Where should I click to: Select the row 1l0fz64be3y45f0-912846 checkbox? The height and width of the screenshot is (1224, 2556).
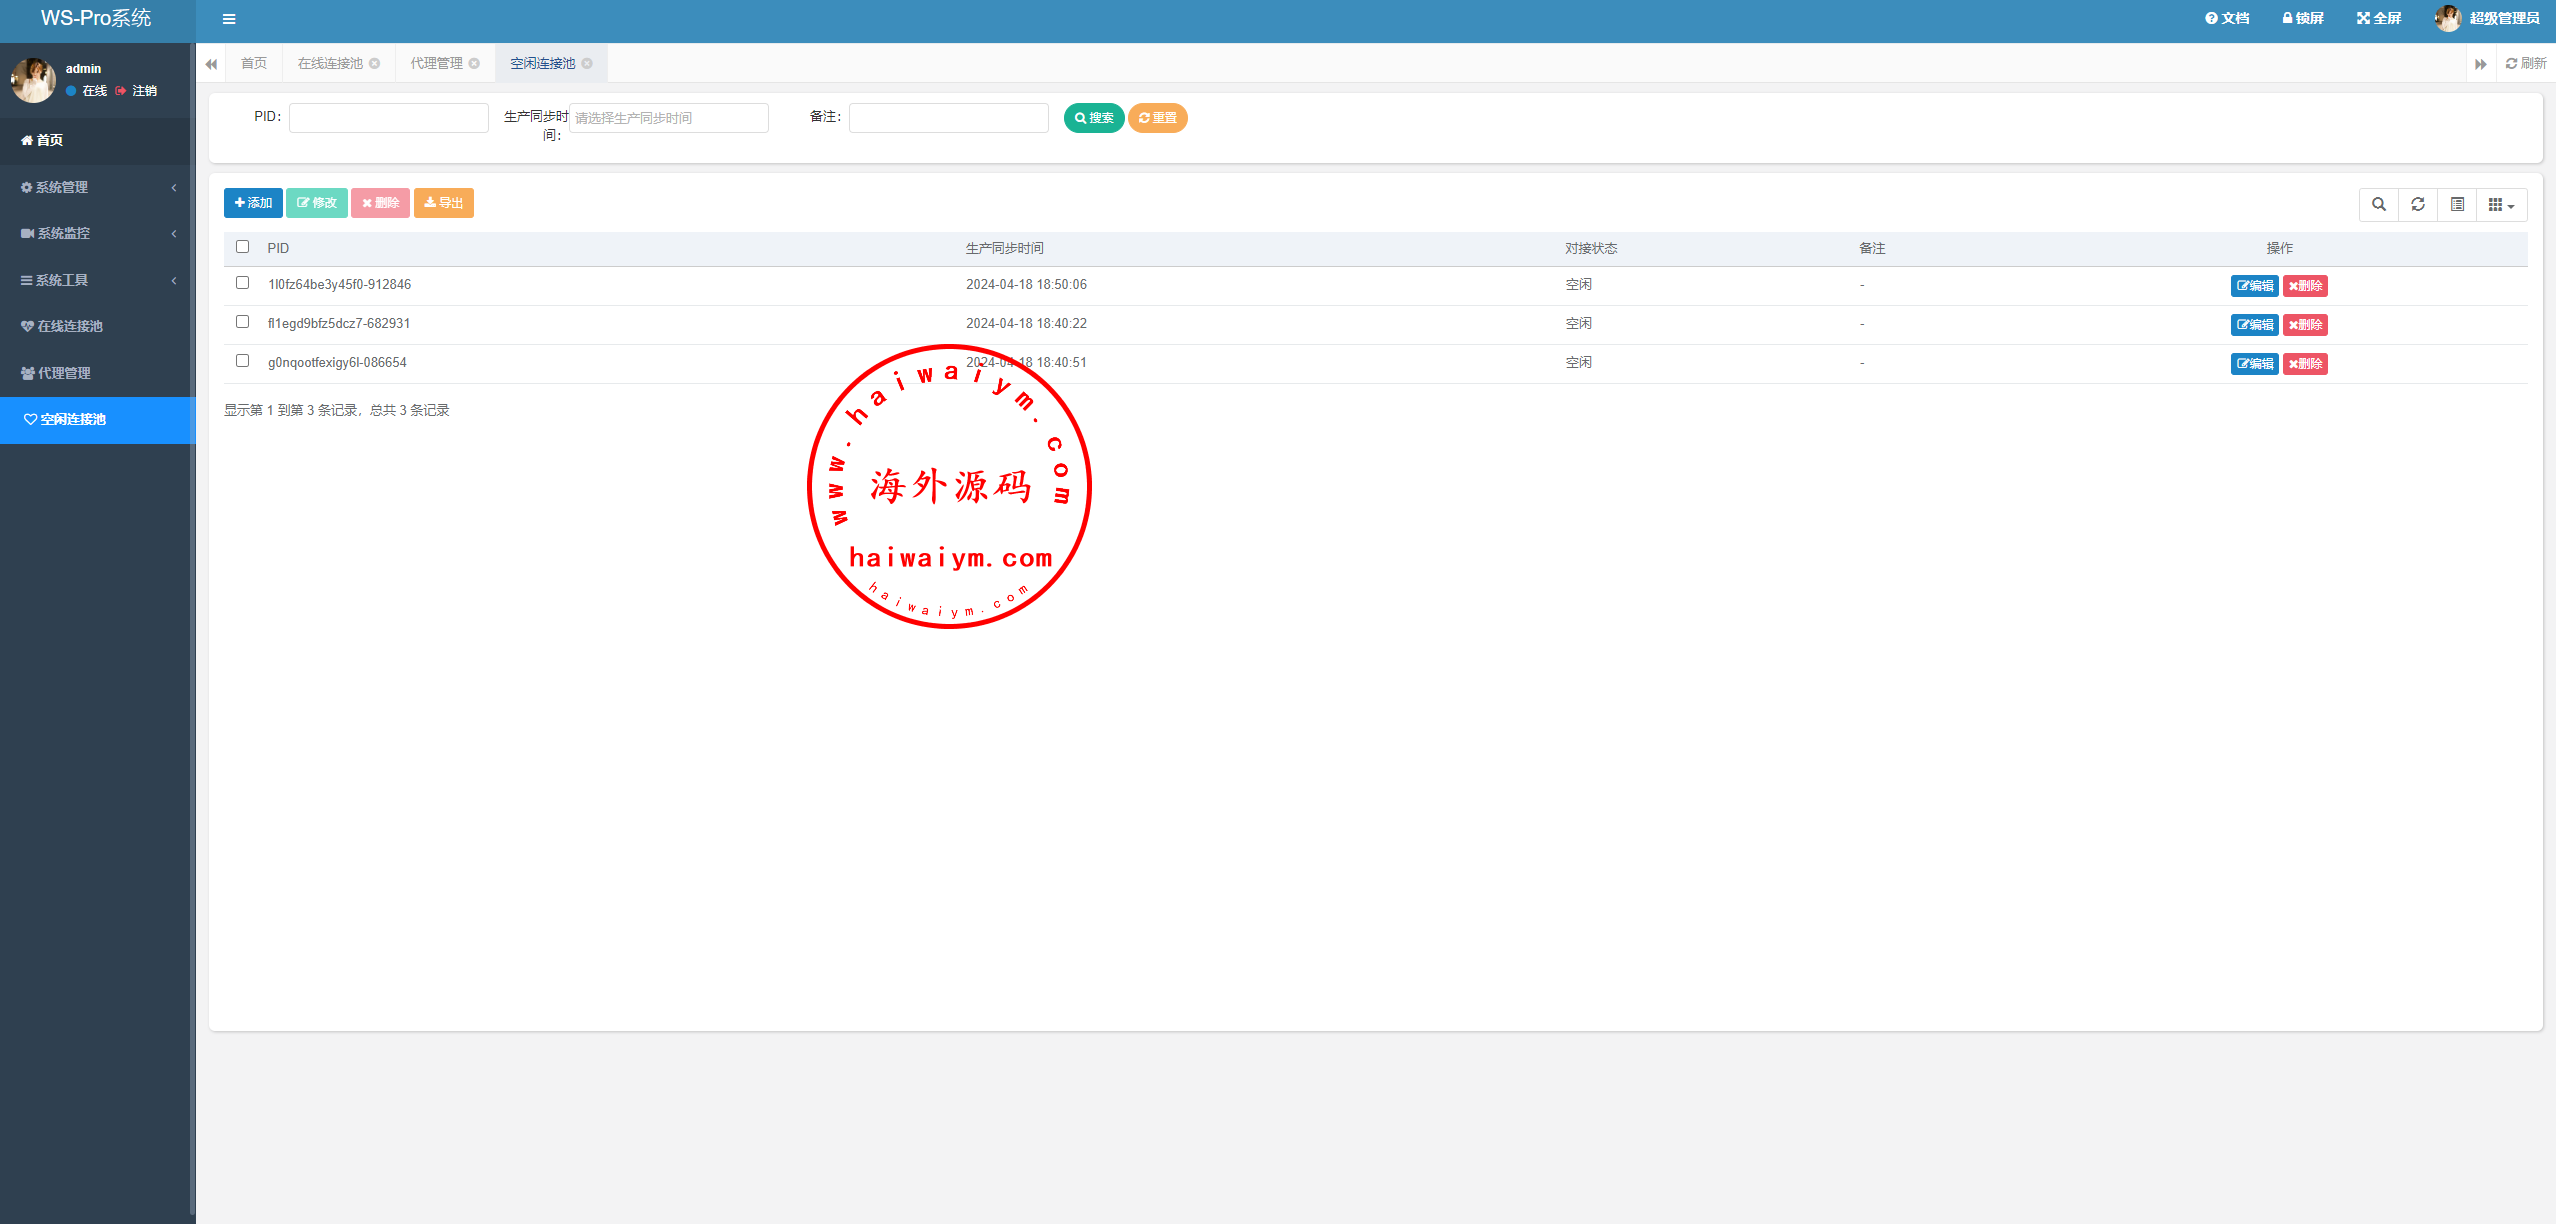(x=242, y=283)
